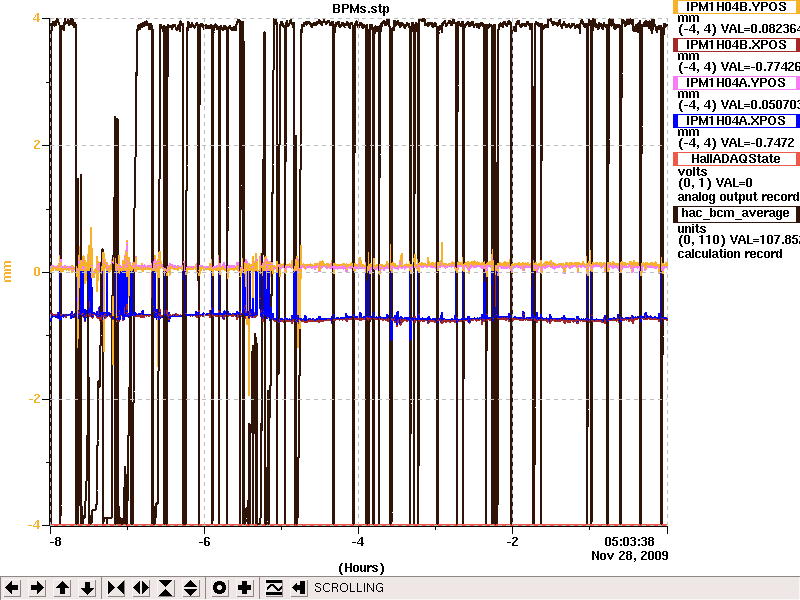Zoom out horizontally with outward-pointing triangles
The height and width of the screenshot is (600, 800).
point(141,588)
